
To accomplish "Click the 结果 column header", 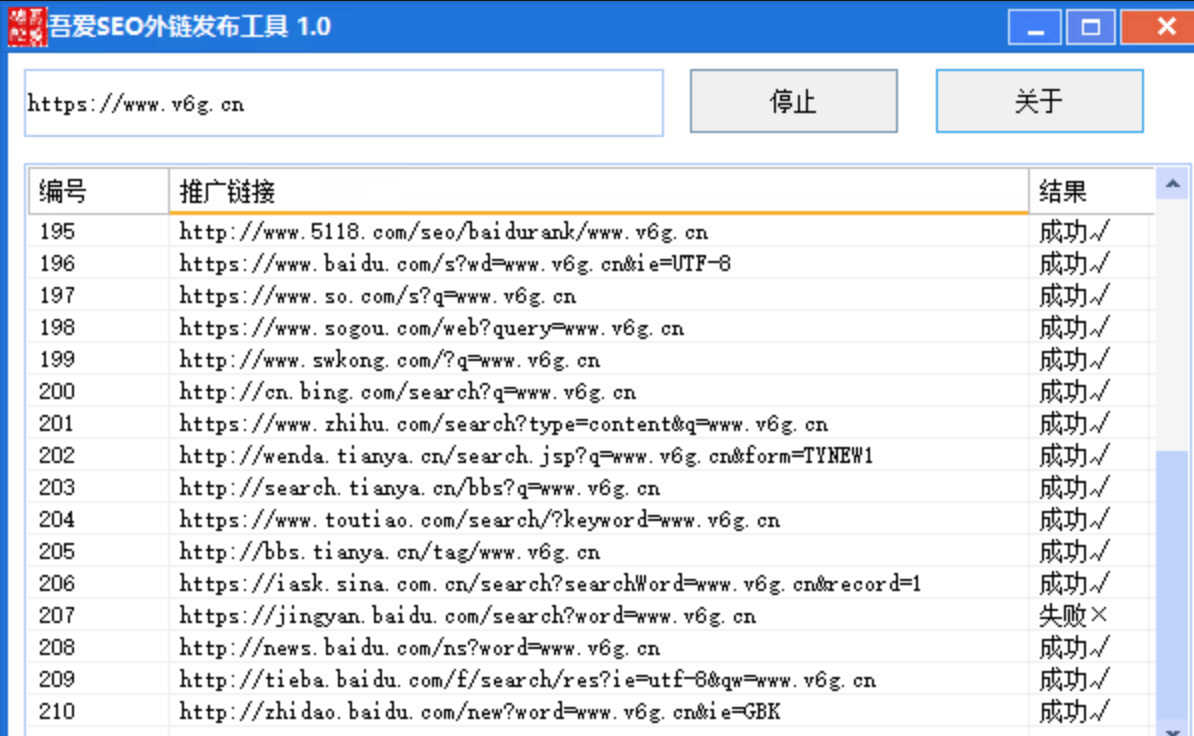I will pyautogui.click(x=1091, y=191).
